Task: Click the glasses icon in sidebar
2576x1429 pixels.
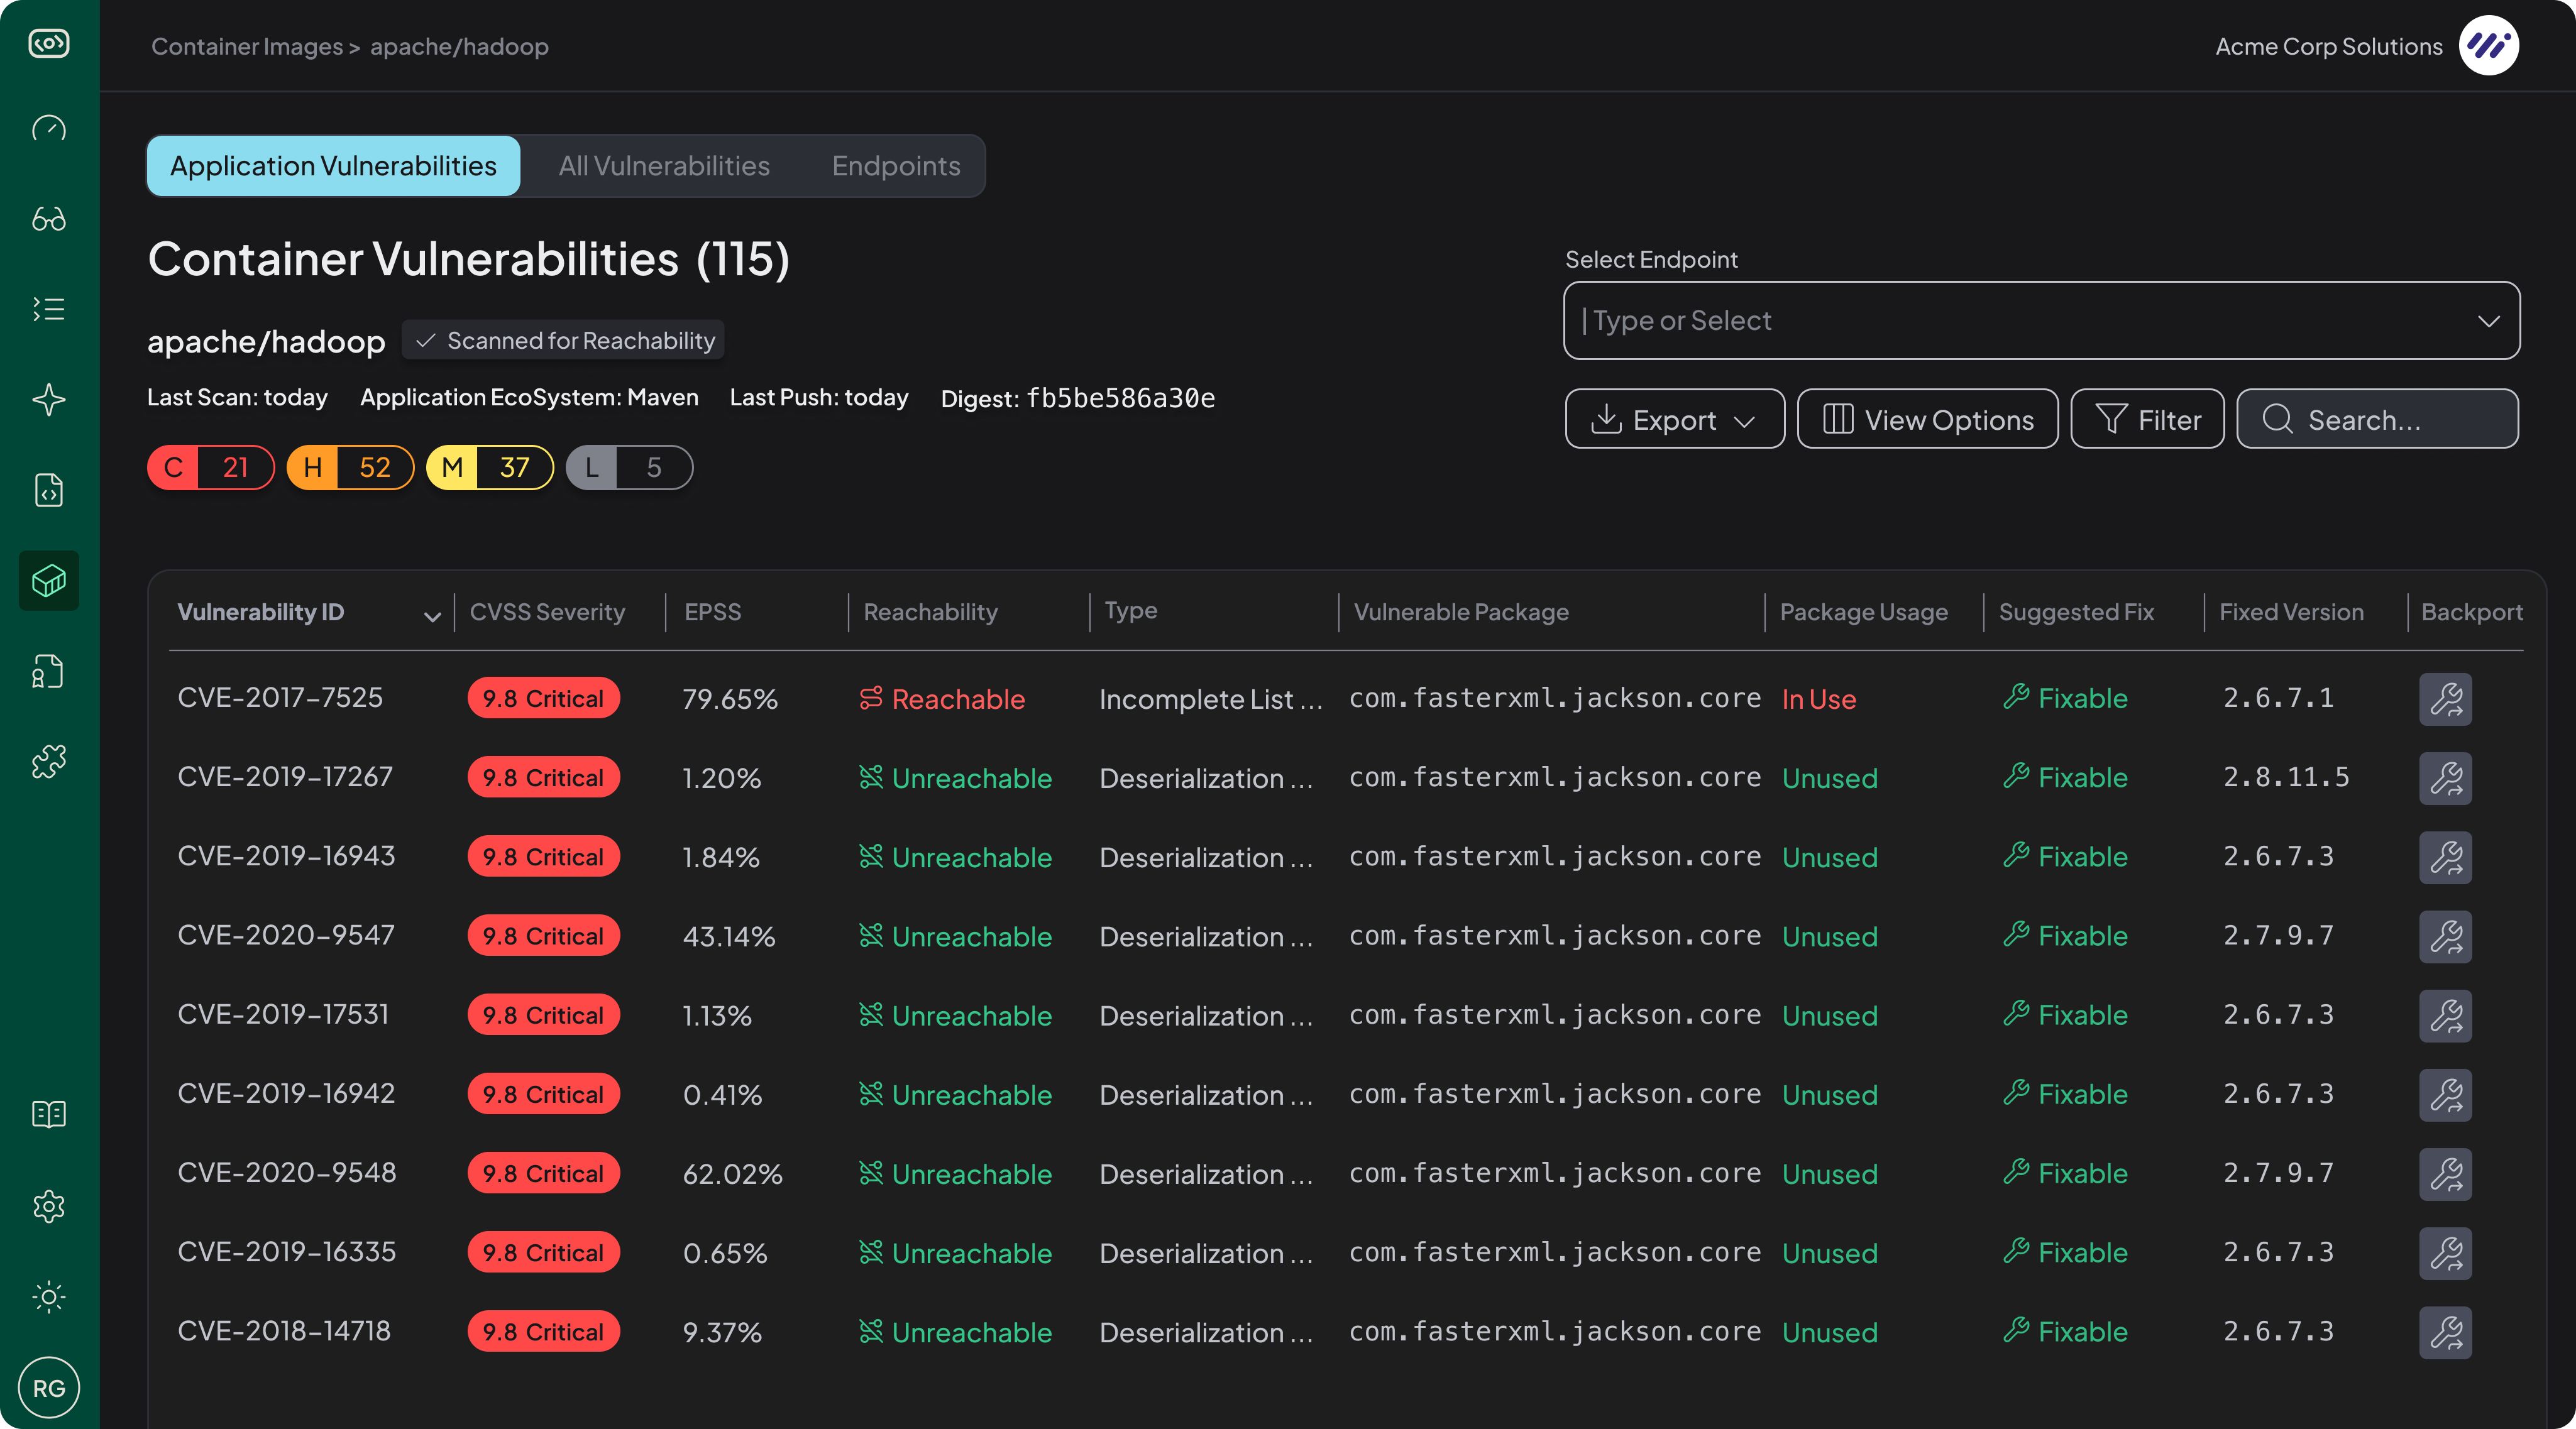Action: click(49, 219)
